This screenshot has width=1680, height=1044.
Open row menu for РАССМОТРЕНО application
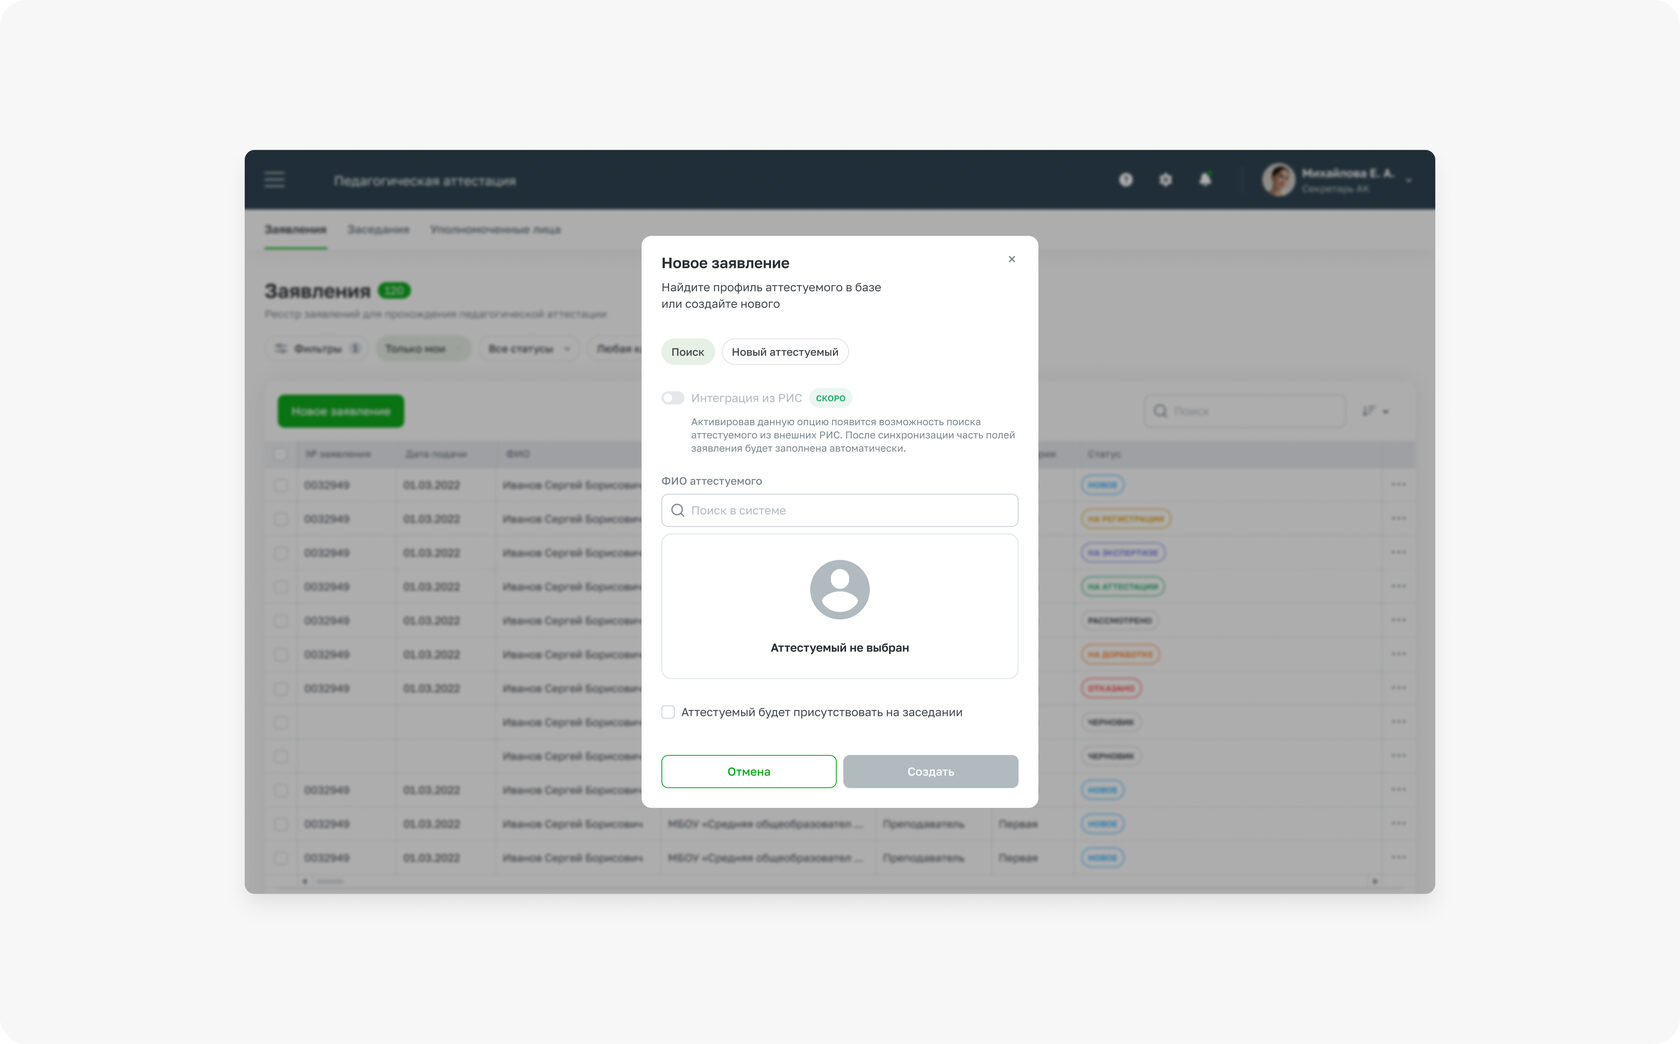(1398, 621)
